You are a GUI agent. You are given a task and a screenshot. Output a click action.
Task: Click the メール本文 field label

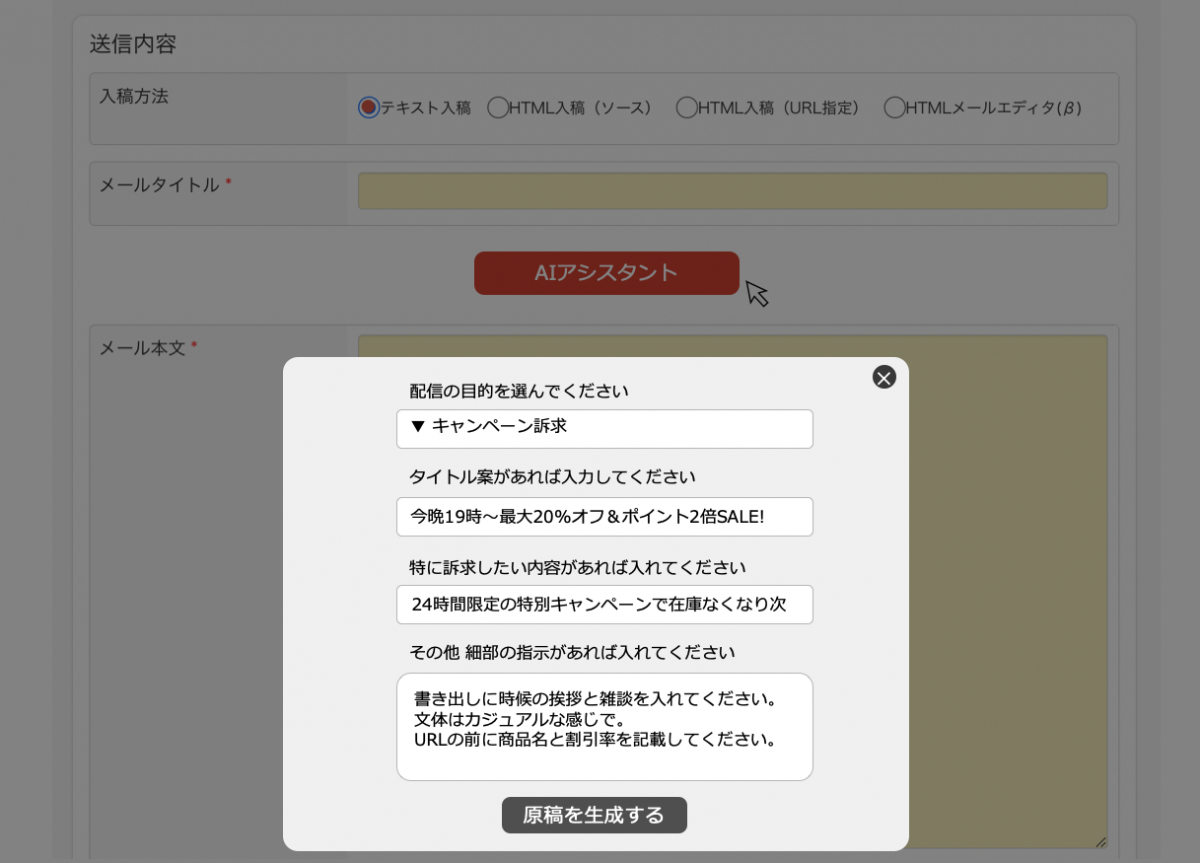(x=141, y=349)
